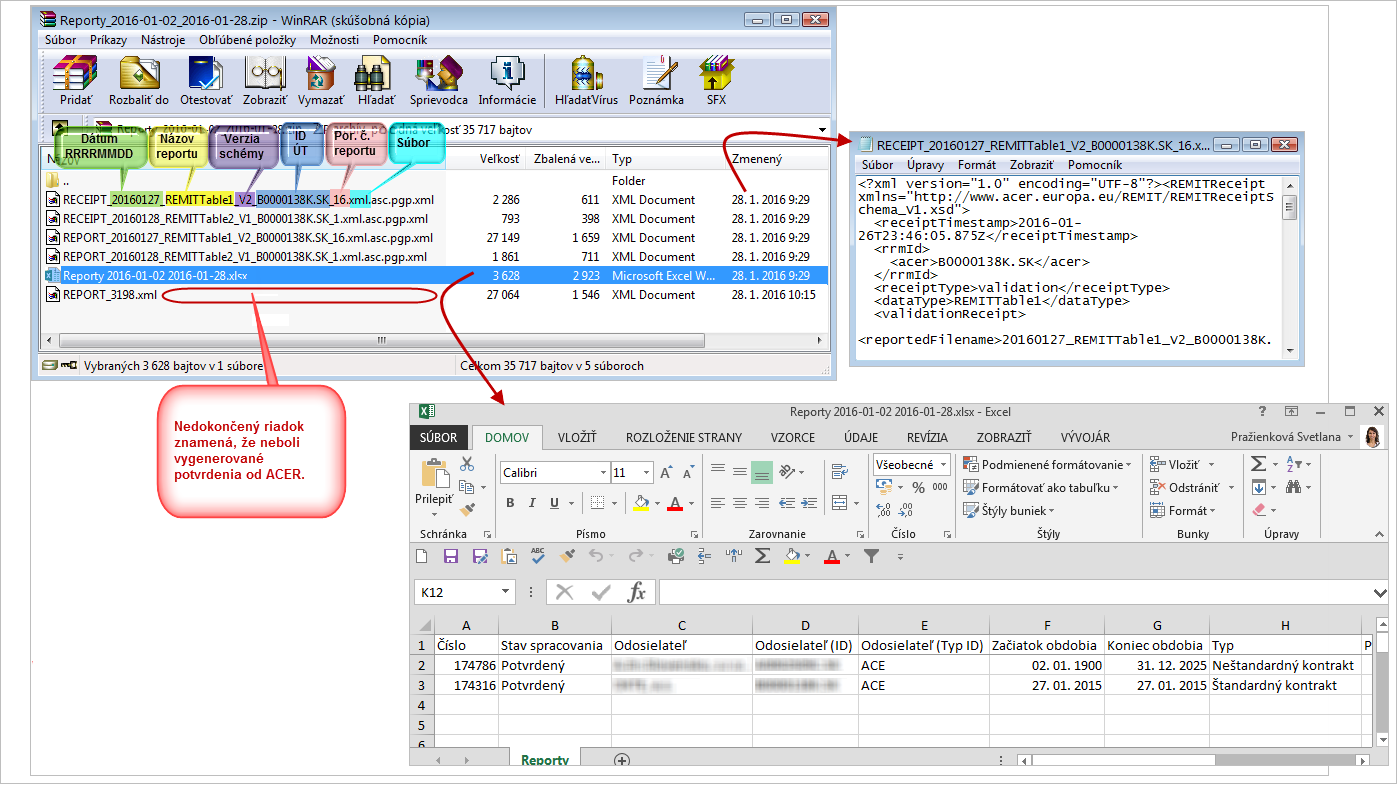
Task: Click the increase font size icon
Action: pyautogui.click(x=666, y=472)
